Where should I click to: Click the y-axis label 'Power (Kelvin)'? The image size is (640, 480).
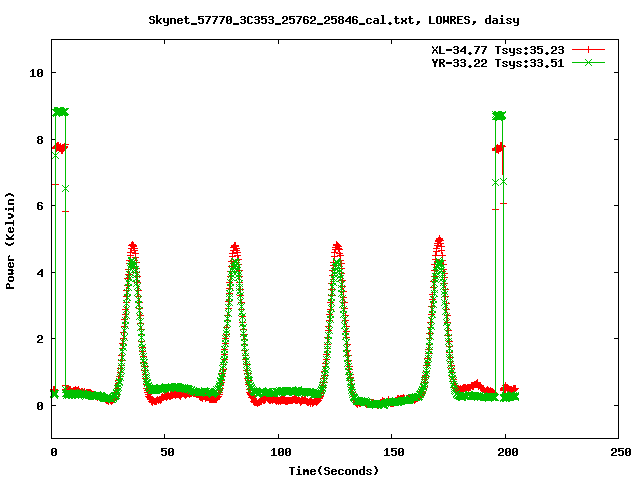(x=10, y=241)
